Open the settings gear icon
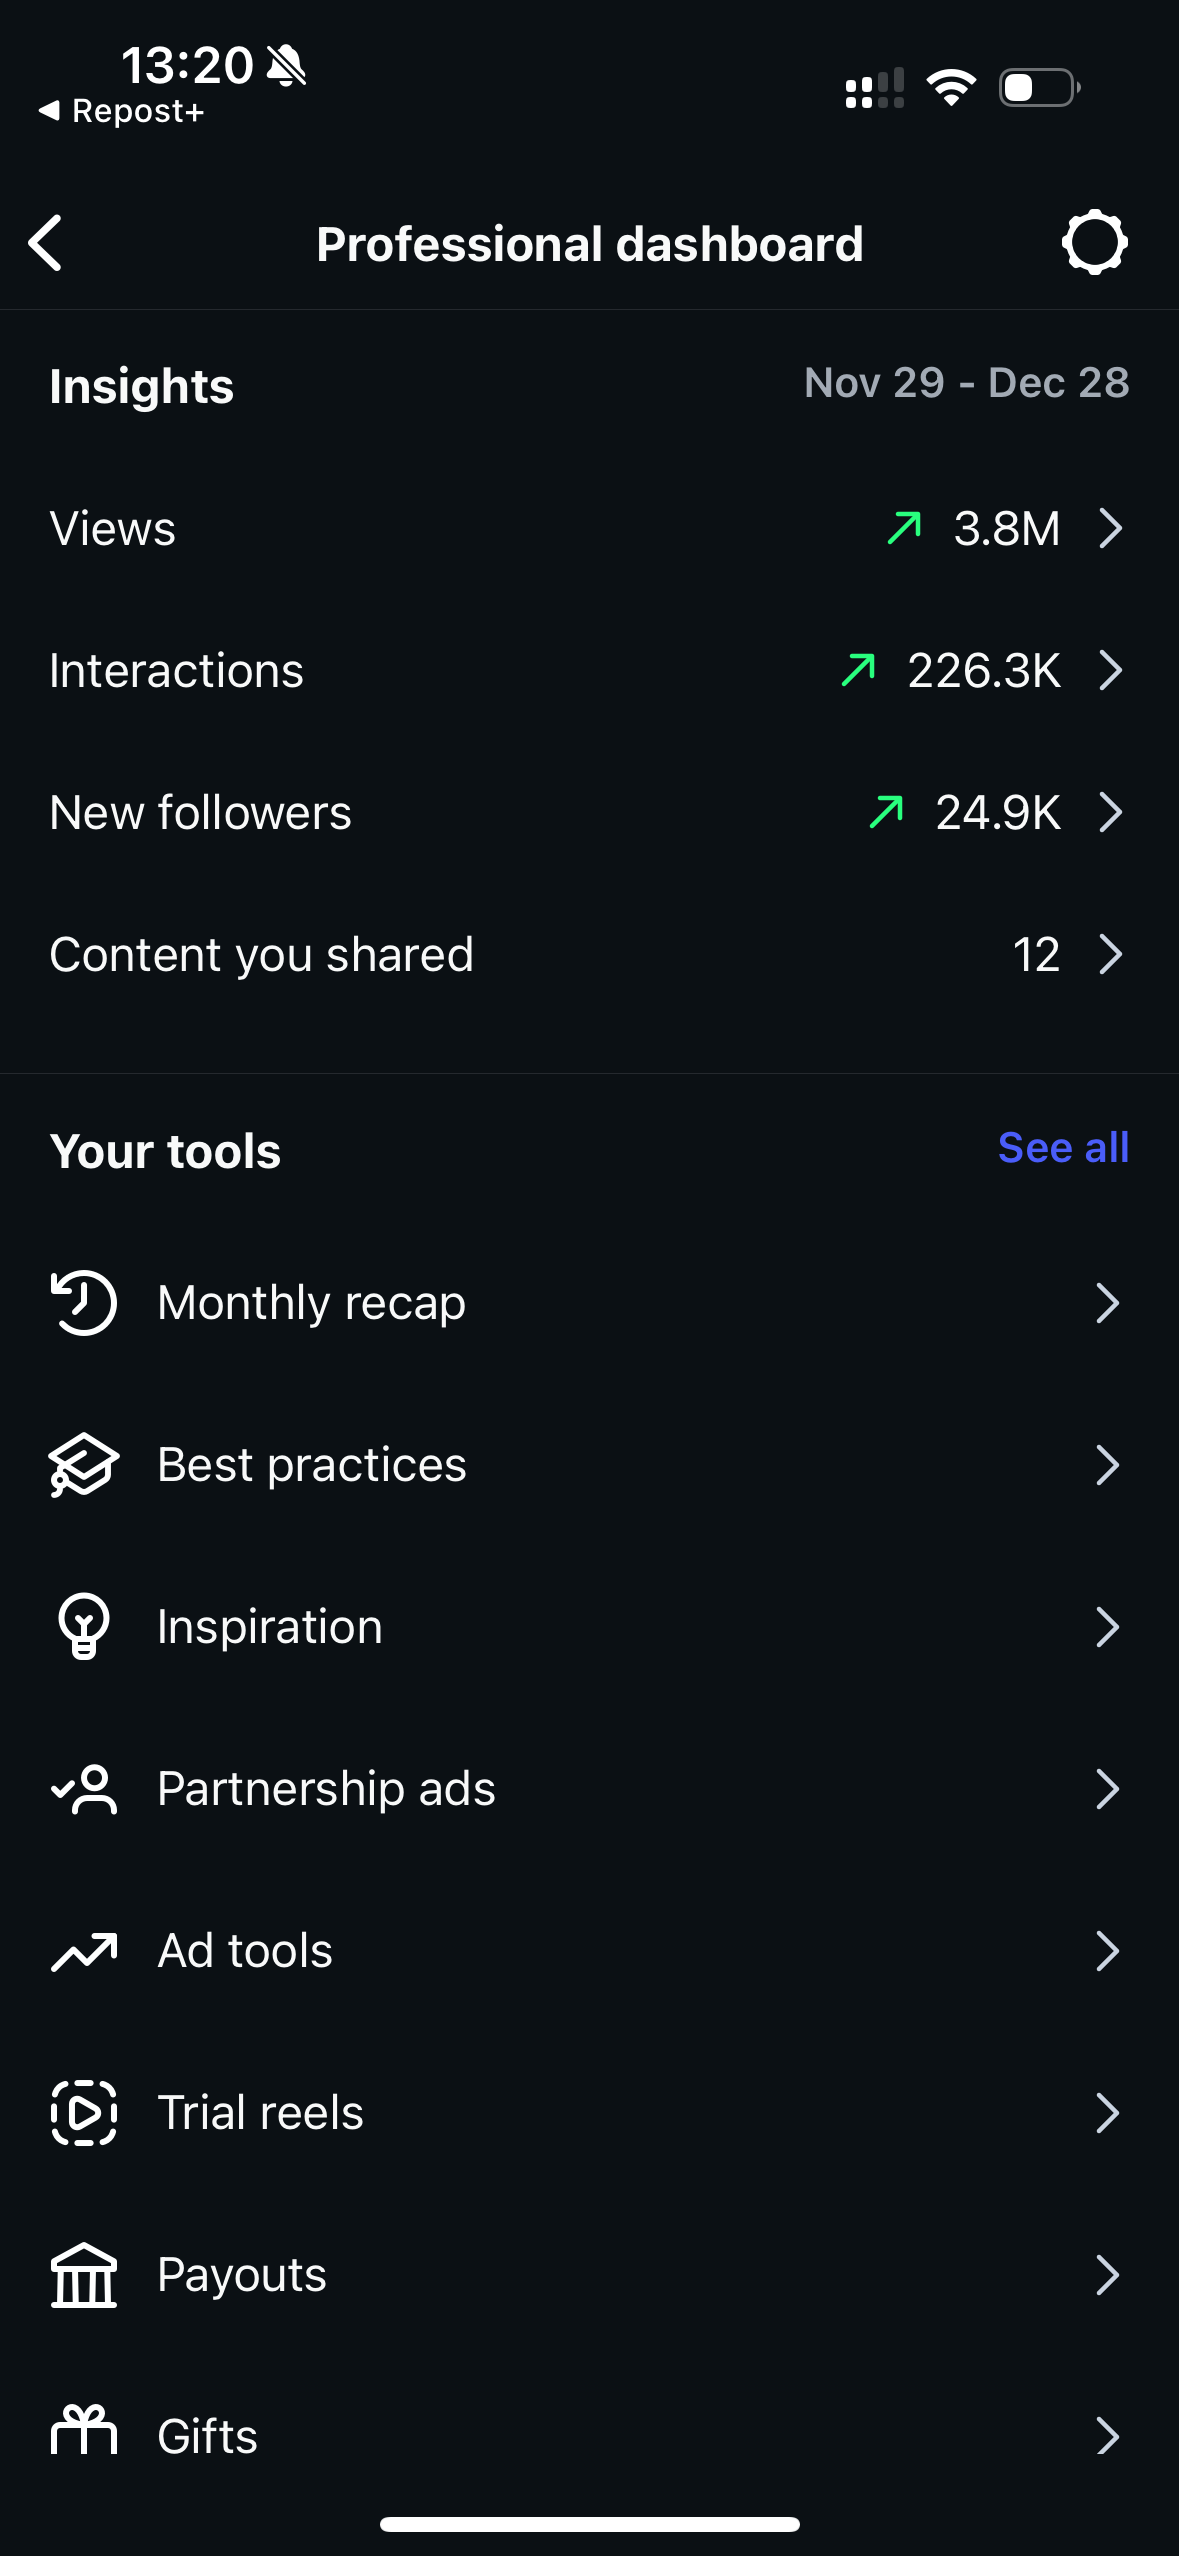This screenshot has height=2556, width=1179. tap(1094, 242)
